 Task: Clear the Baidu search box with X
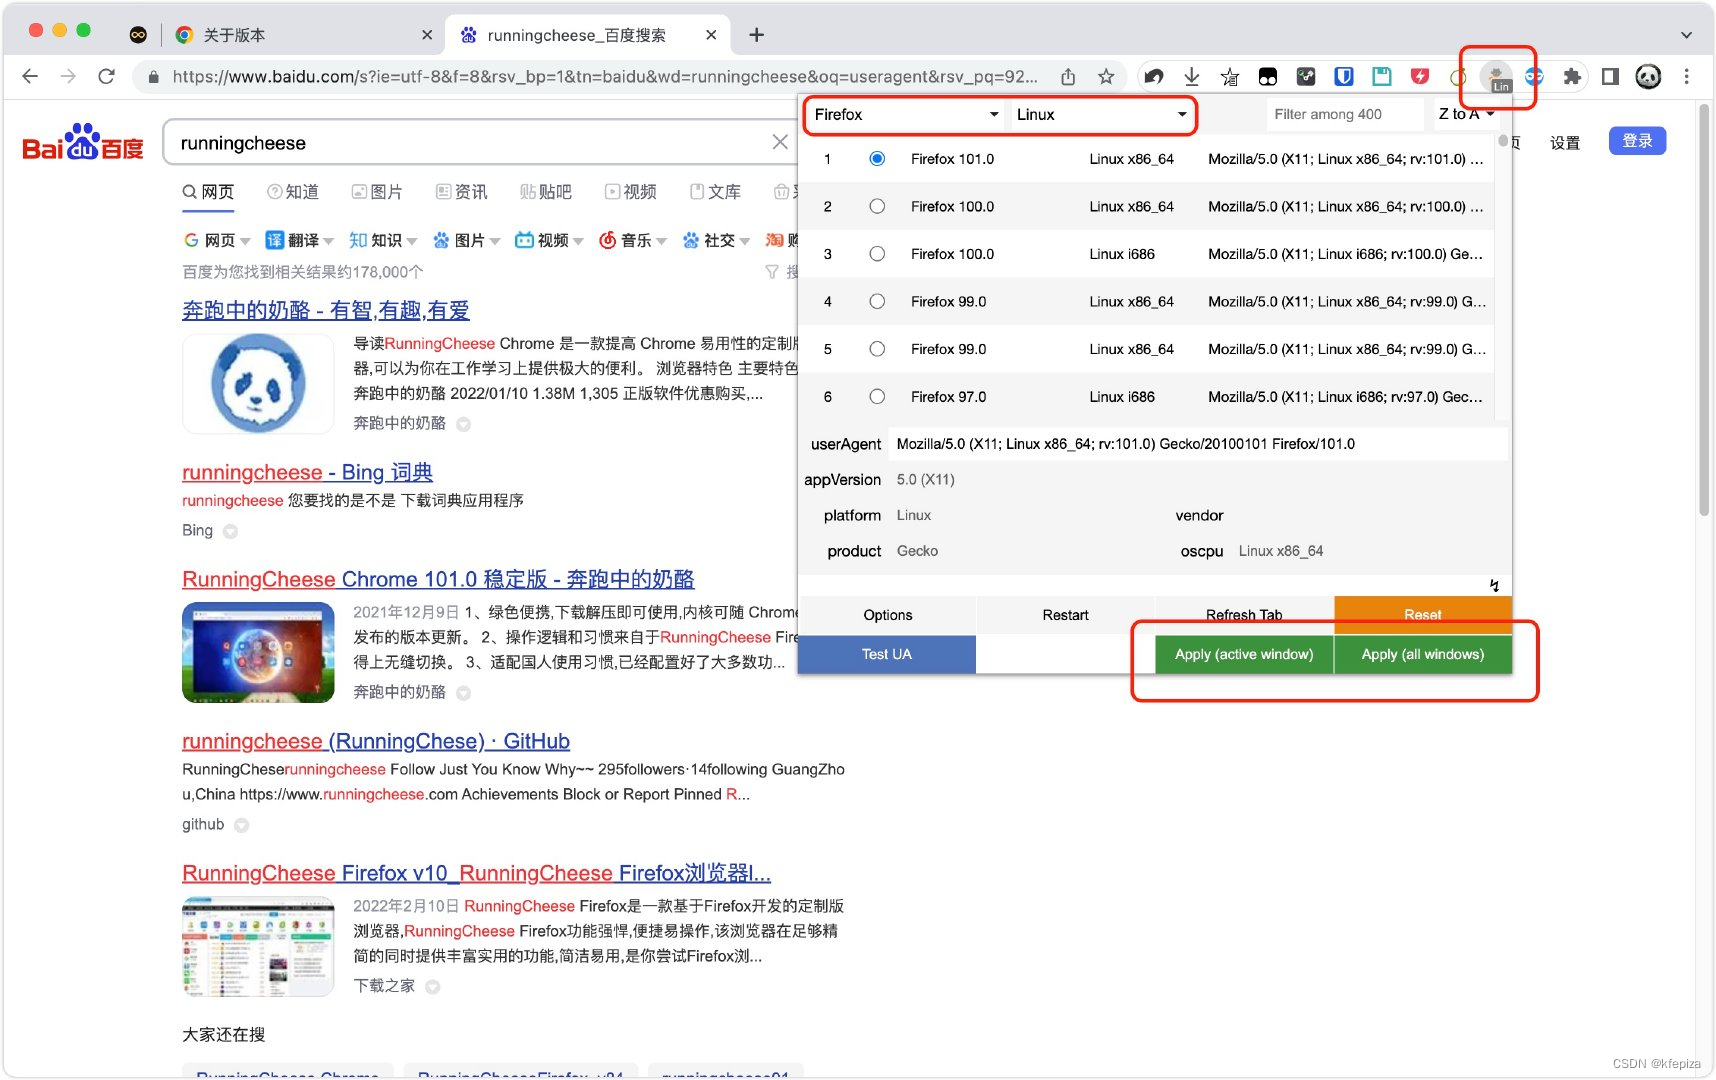[x=780, y=142]
